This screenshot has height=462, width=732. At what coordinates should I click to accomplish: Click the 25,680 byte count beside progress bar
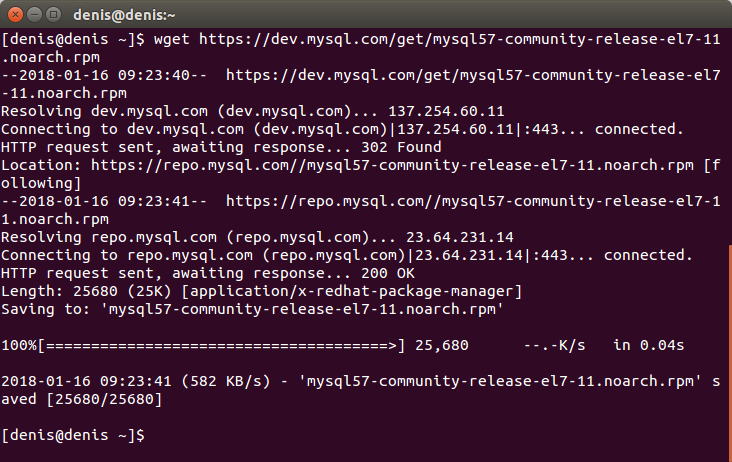pyautogui.click(x=442, y=346)
